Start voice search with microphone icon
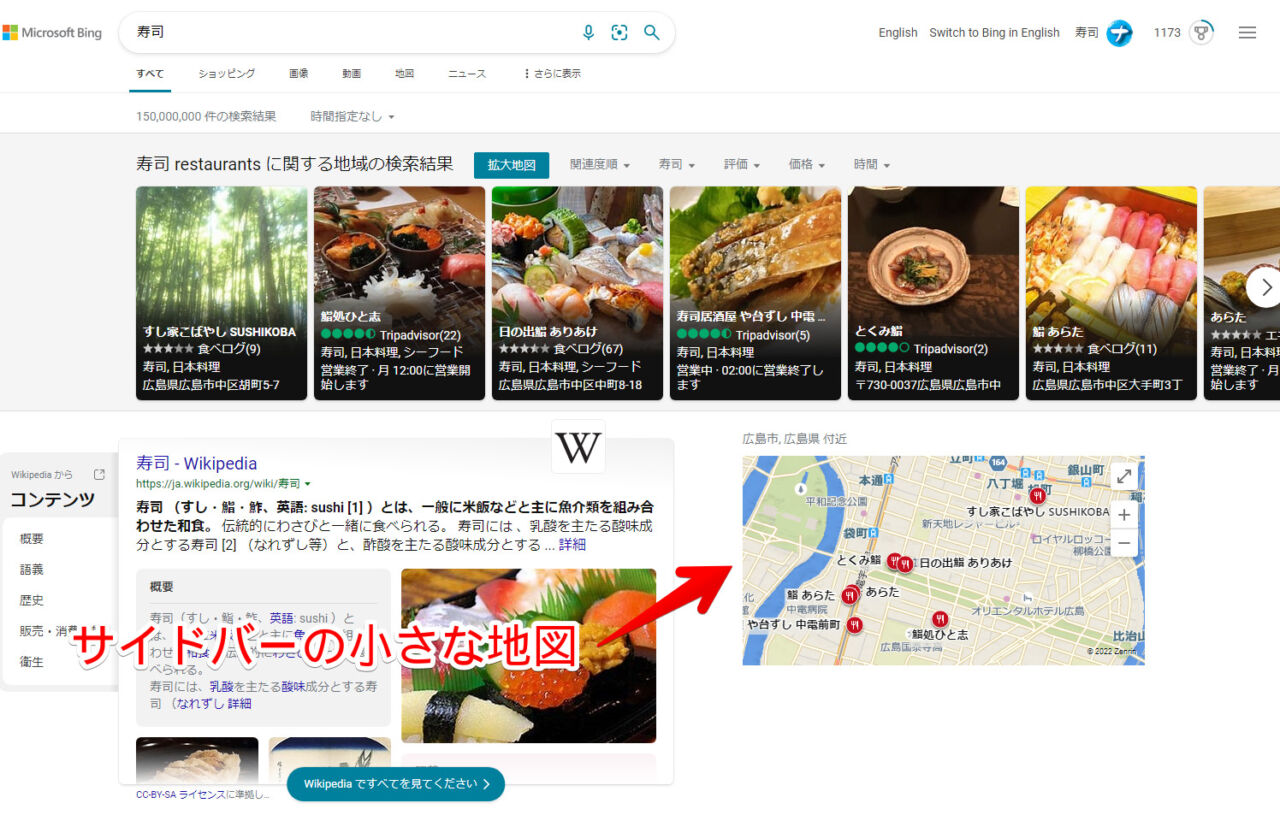The height and width of the screenshot is (815, 1280). [x=588, y=33]
